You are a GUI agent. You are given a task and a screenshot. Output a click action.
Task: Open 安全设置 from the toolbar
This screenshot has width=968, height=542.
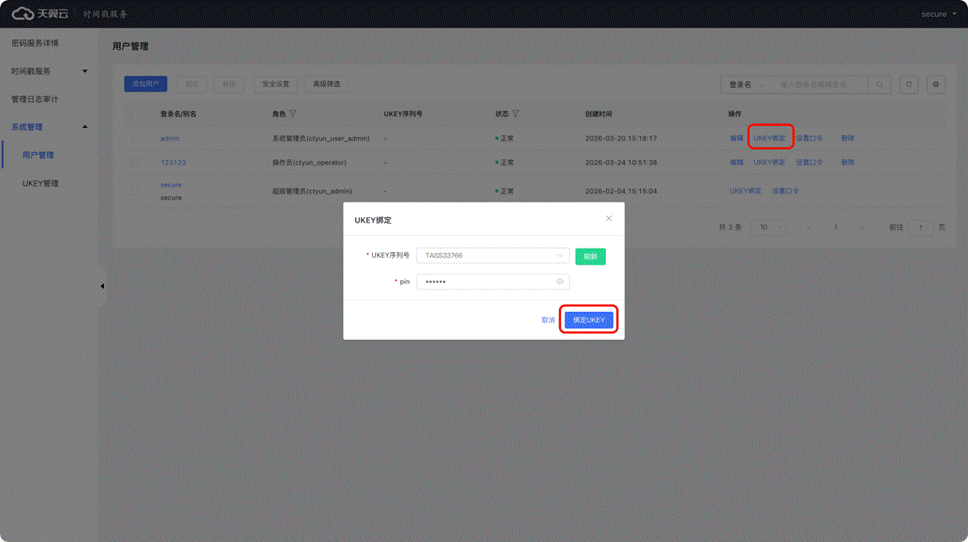(275, 84)
